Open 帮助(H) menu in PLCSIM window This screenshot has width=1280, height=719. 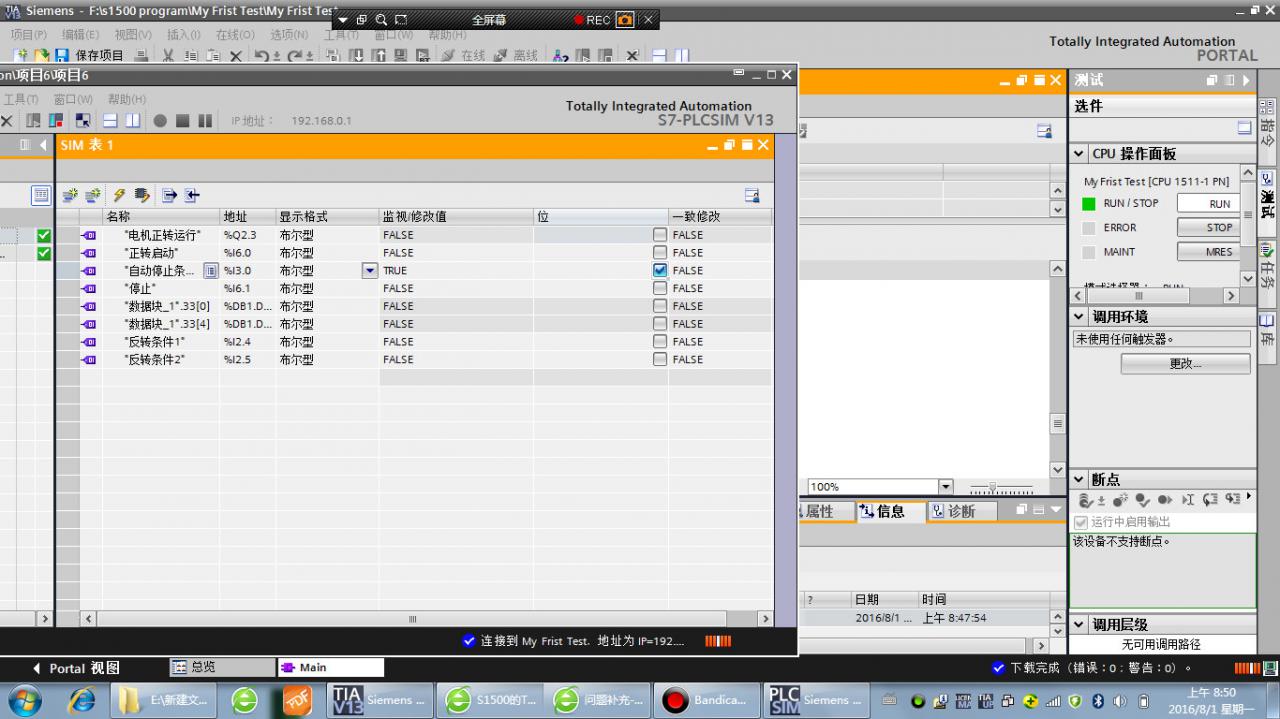click(x=127, y=99)
